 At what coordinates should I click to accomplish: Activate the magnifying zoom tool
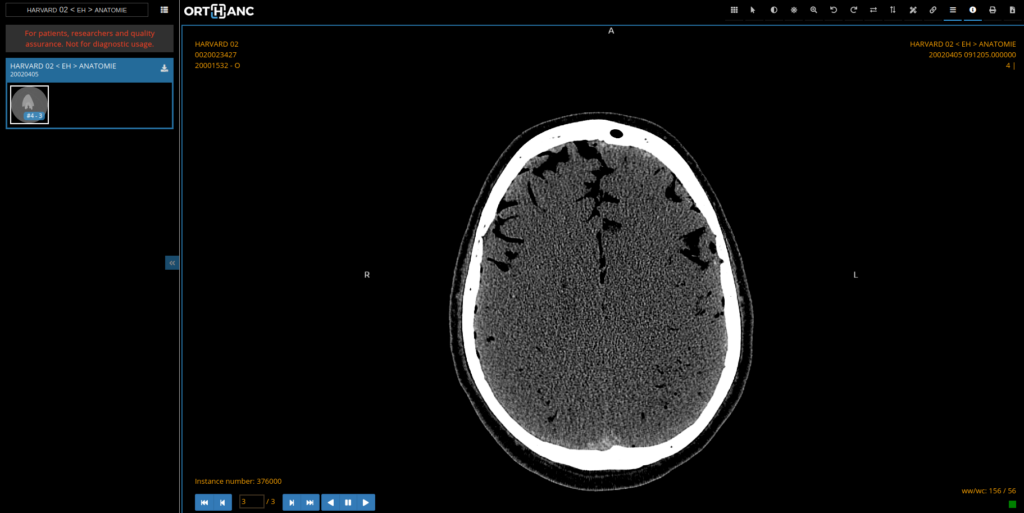click(x=813, y=10)
